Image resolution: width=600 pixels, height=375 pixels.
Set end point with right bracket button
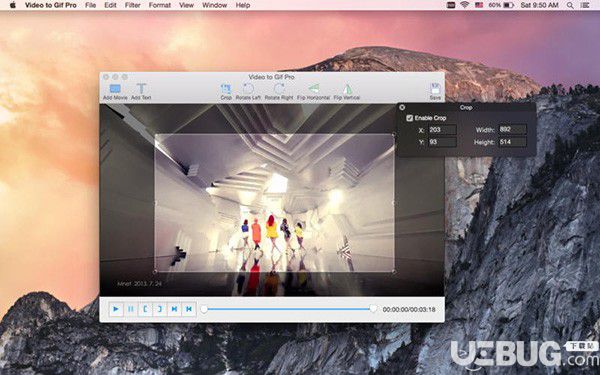160,309
